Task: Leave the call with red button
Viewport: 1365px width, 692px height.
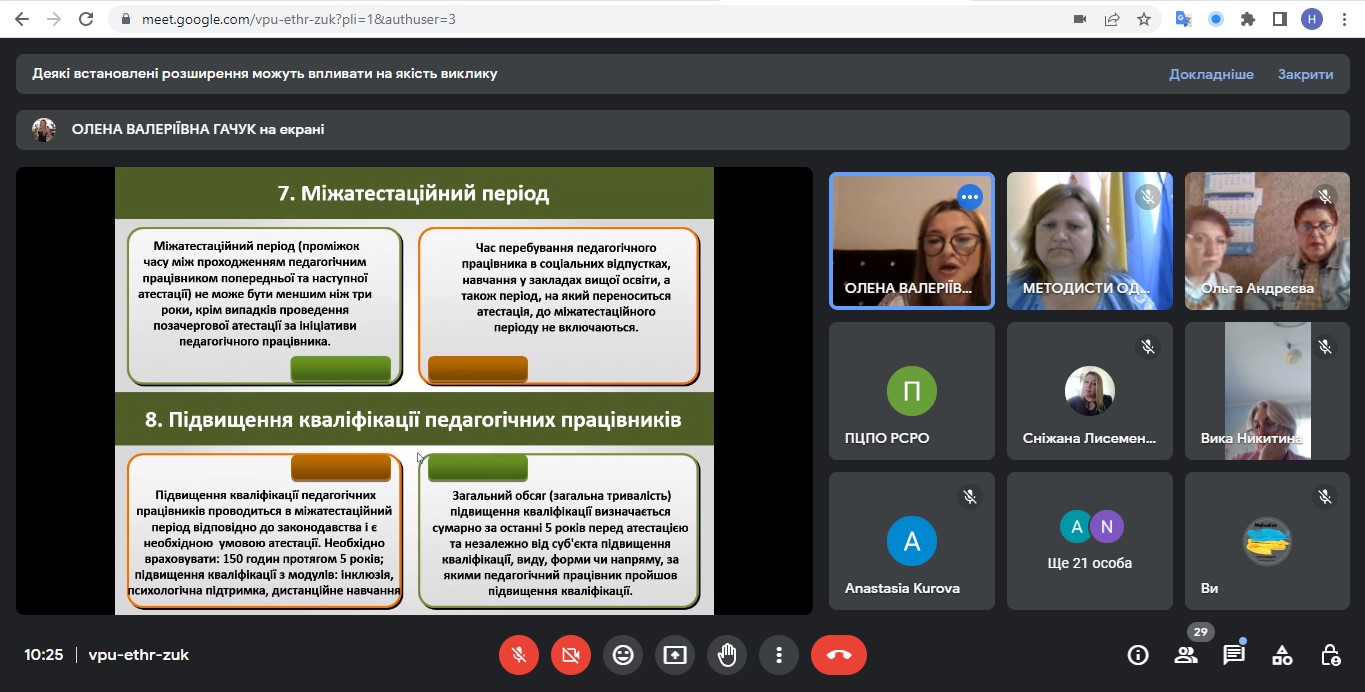Action: pyautogui.click(x=839, y=655)
